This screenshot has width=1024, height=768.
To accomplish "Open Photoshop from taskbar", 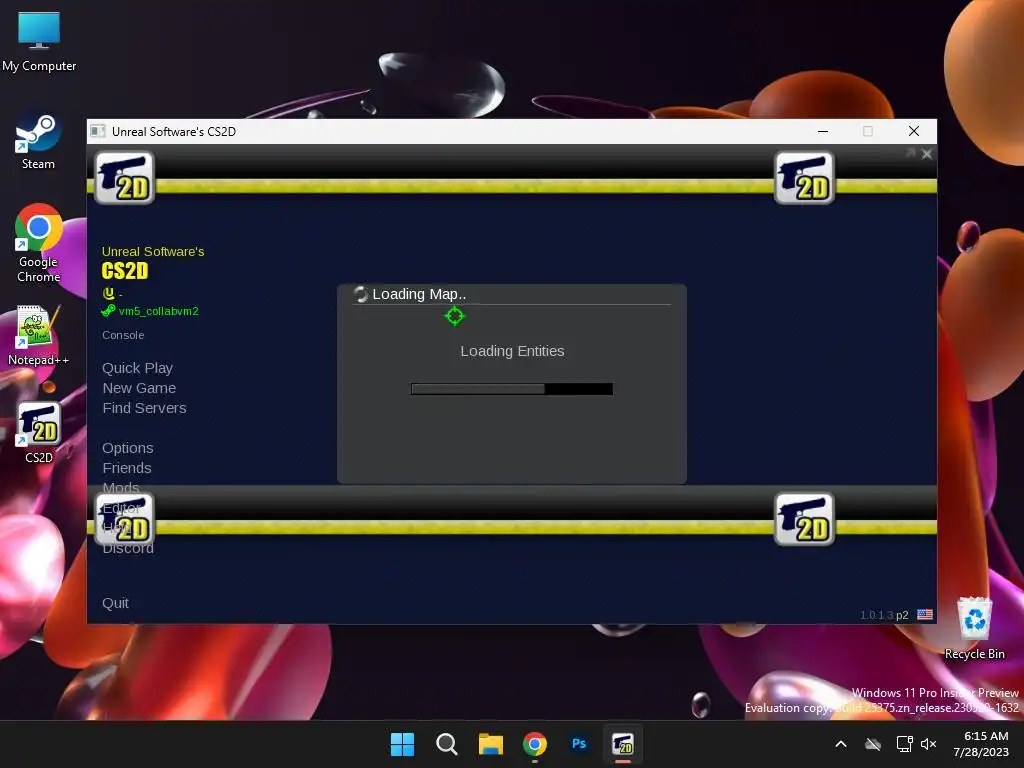I will [x=579, y=744].
